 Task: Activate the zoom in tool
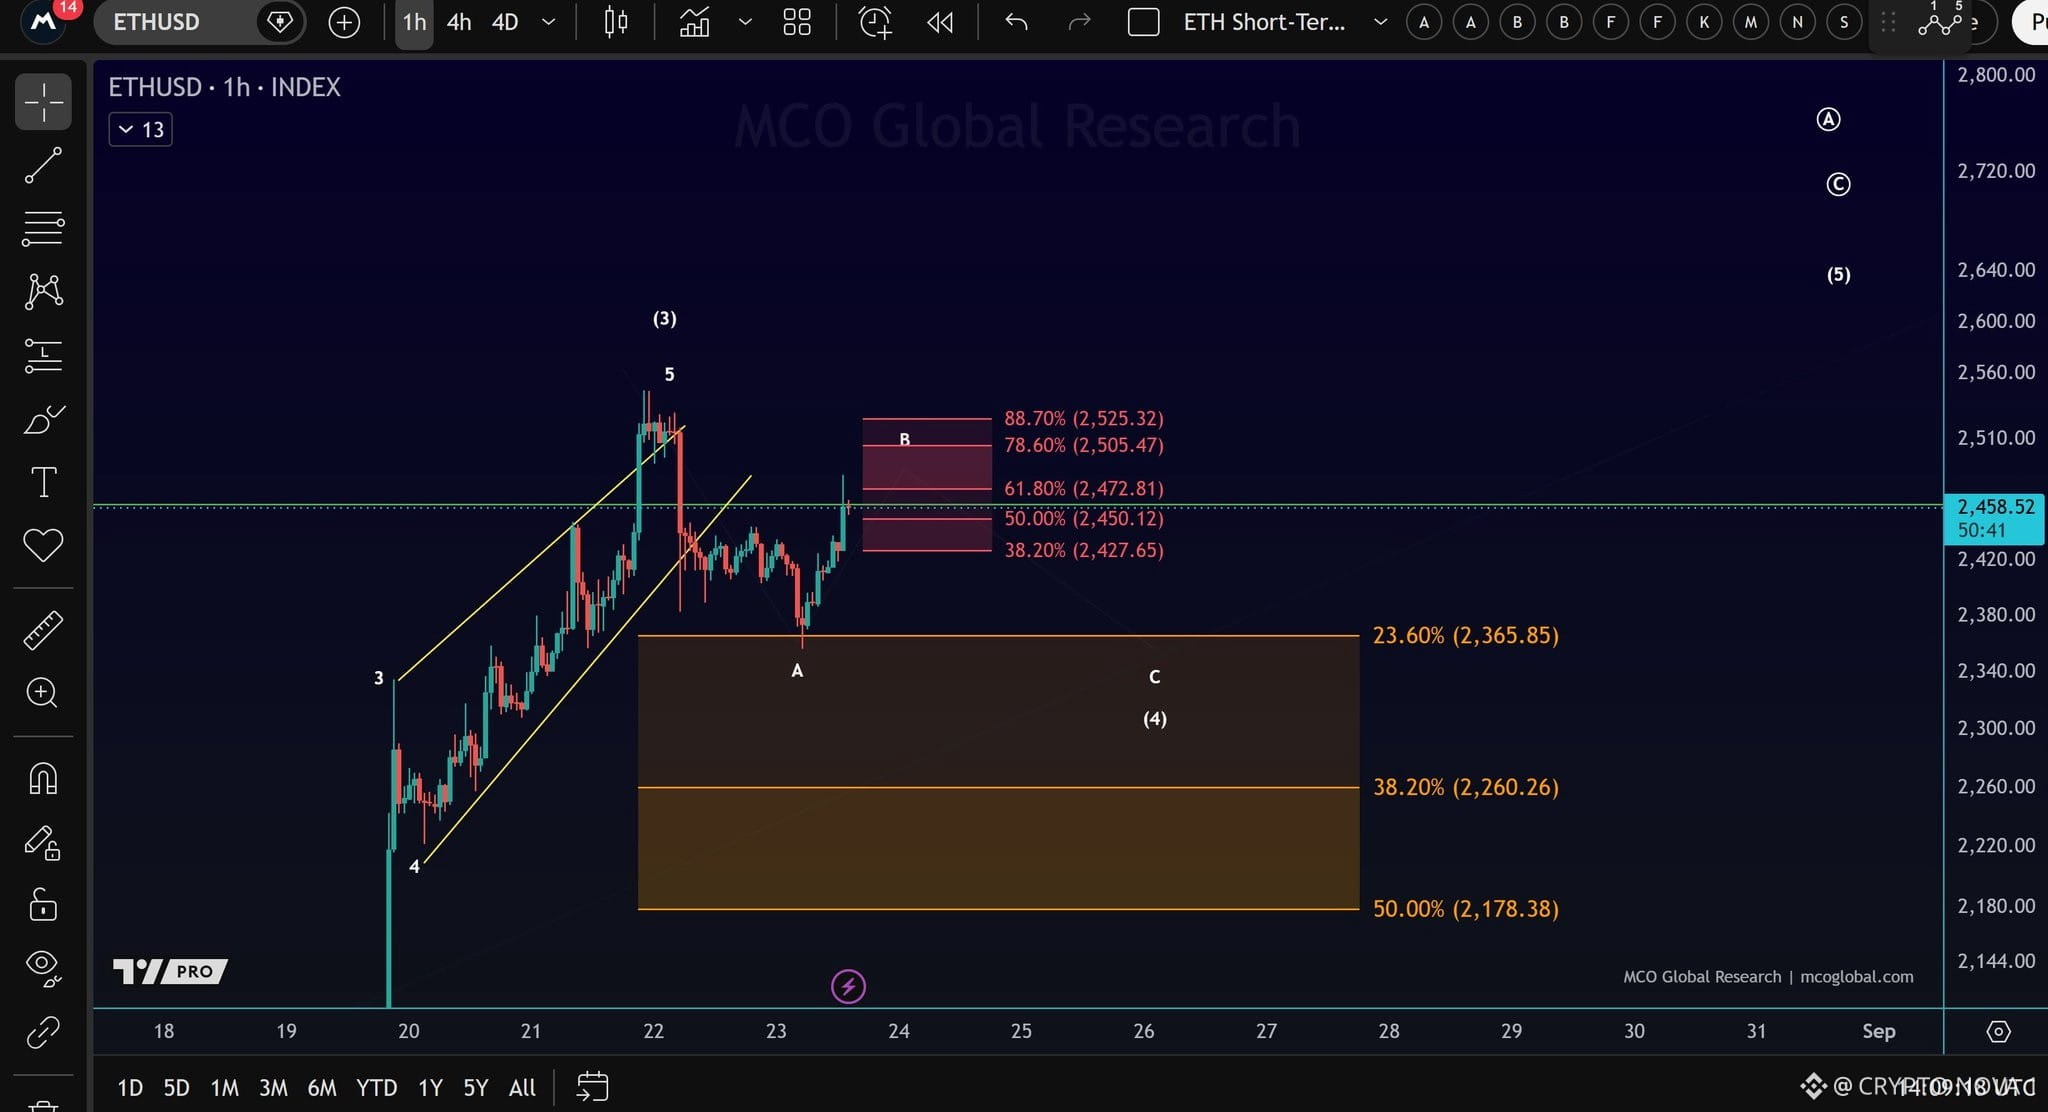[x=42, y=692]
